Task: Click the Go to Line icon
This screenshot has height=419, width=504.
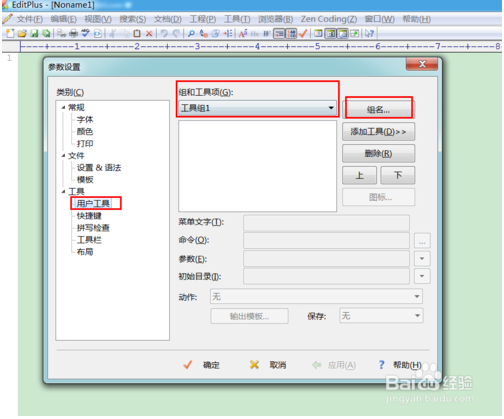Action: coord(228,33)
